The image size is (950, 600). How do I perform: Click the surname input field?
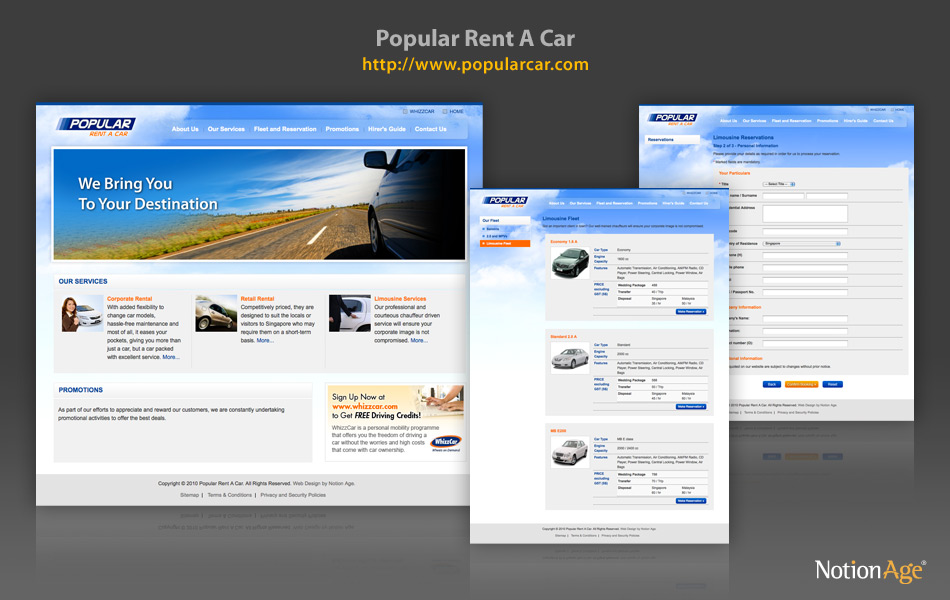(x=827, y=196)
